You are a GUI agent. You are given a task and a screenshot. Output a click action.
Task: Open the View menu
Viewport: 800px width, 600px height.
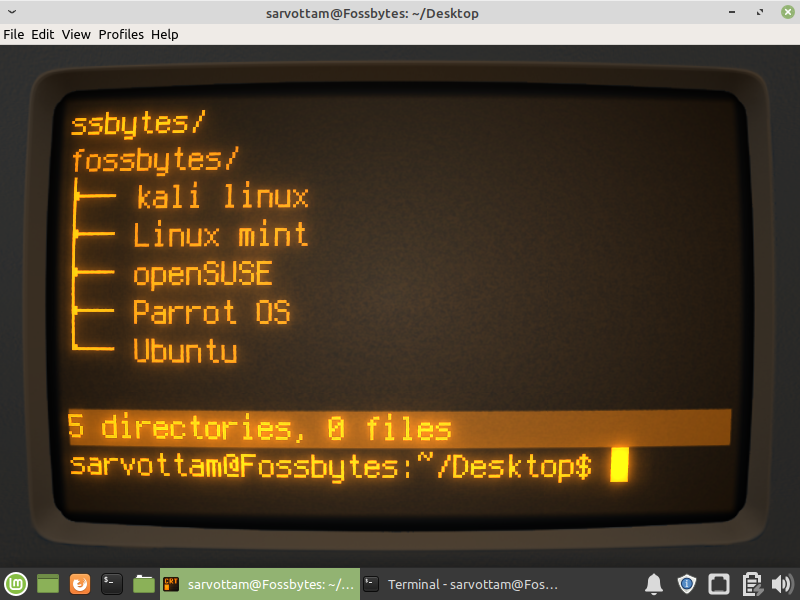[x=76, y=34]
